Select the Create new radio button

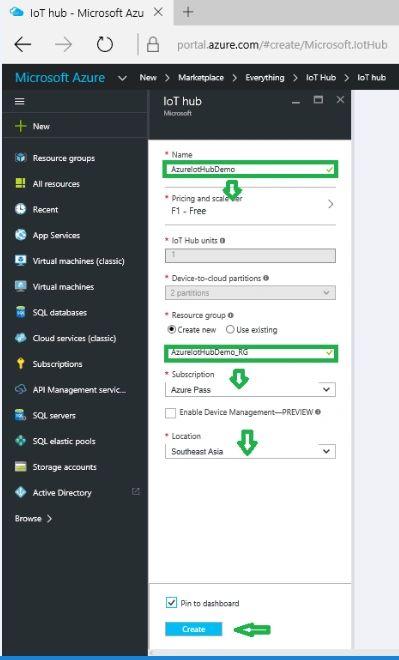click(x=171, y=330)
